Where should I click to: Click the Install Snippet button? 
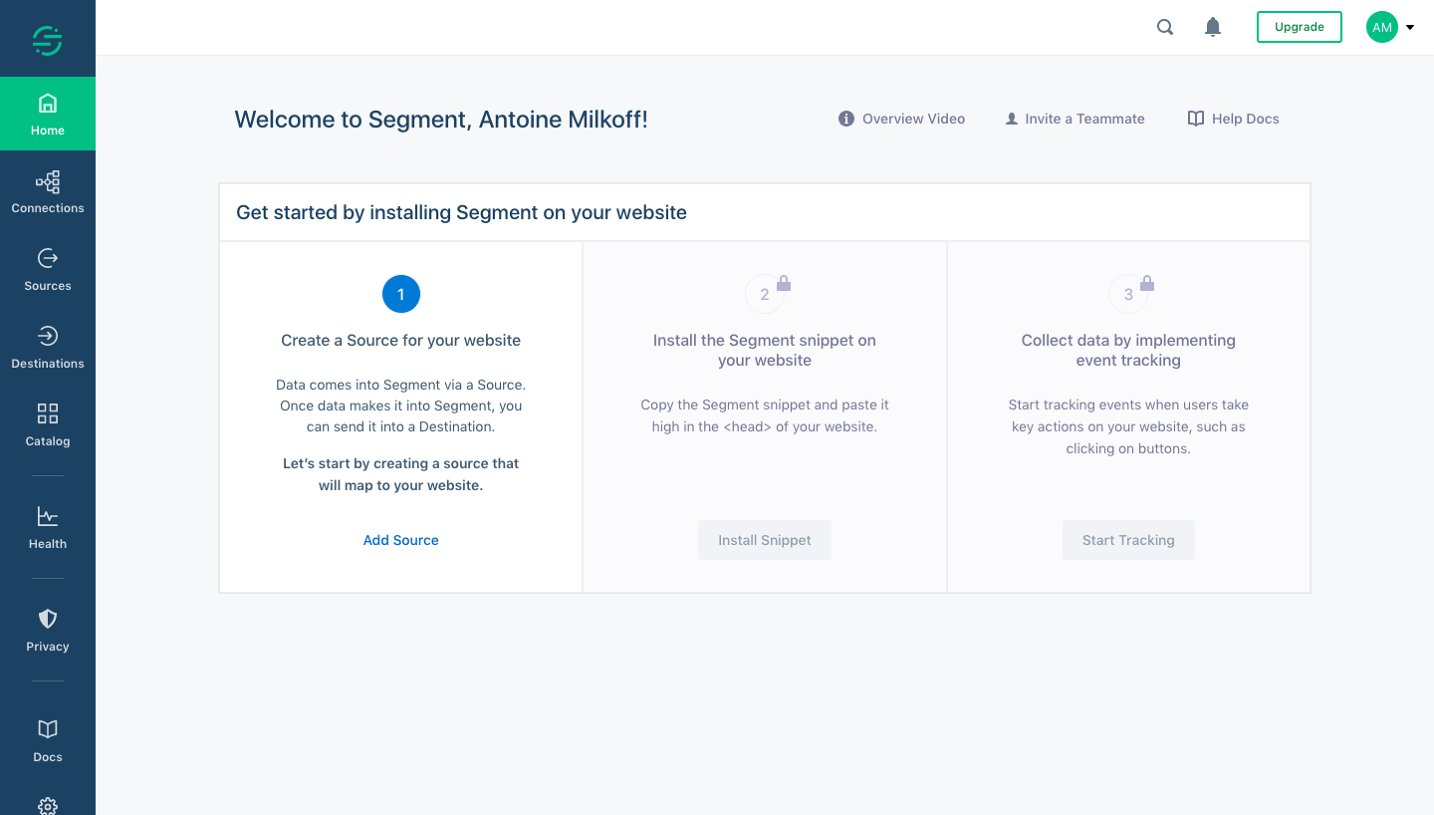point(764,540)
